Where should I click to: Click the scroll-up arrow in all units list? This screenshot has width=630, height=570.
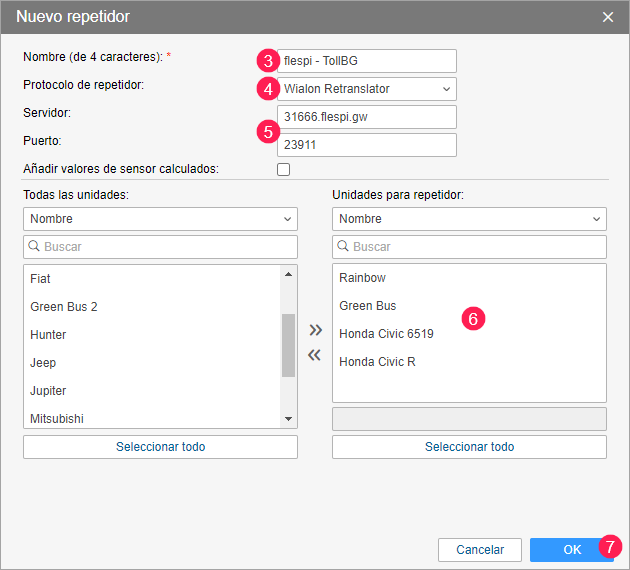(289, 273)
